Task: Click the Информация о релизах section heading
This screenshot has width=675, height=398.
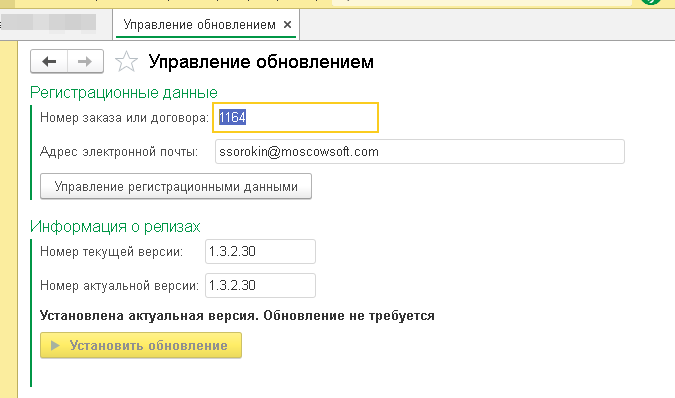Action: coord(115,226)
